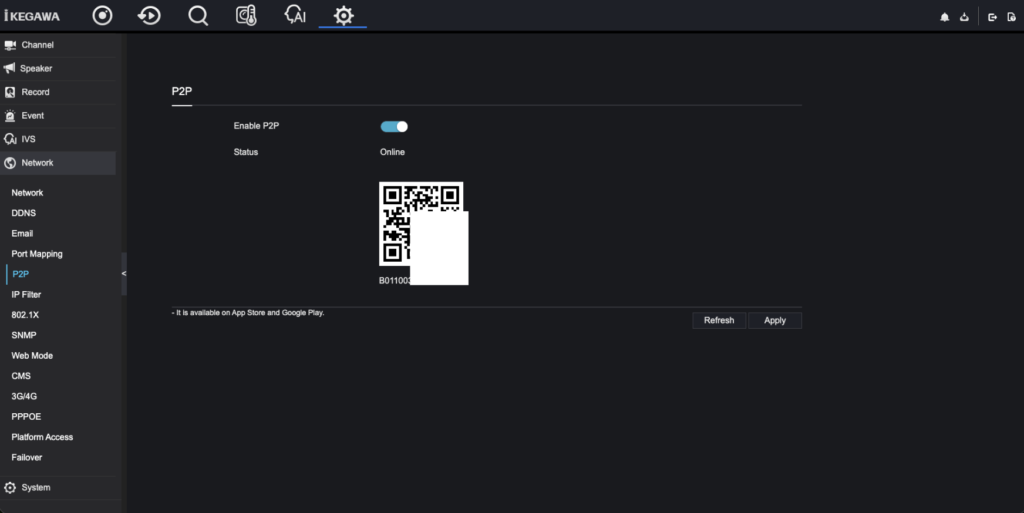Open the 3G/4G submenu item
This screenshot has height=513, width=1024.
click(x=24, y=396)
